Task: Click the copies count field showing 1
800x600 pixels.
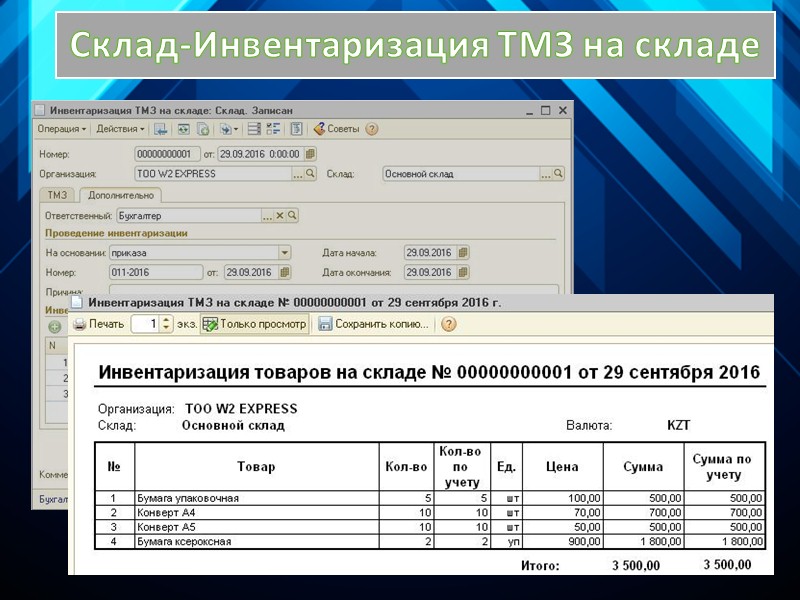Action: (x=145, y=324)
